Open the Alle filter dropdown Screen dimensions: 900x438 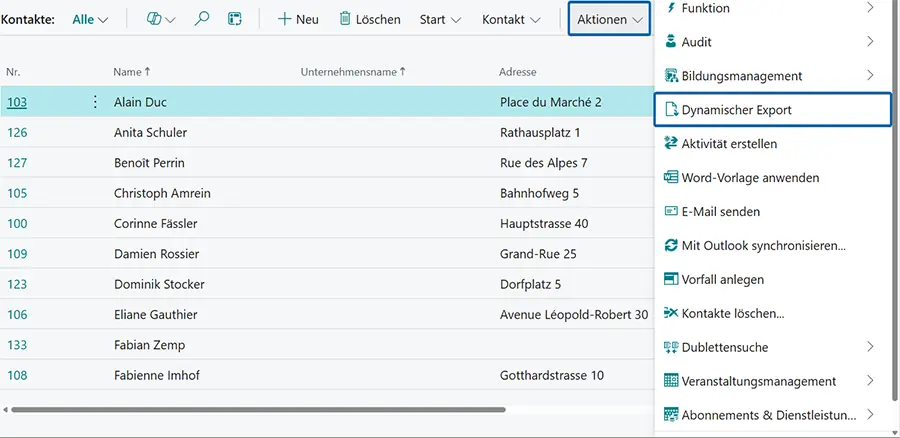point(90,20)
